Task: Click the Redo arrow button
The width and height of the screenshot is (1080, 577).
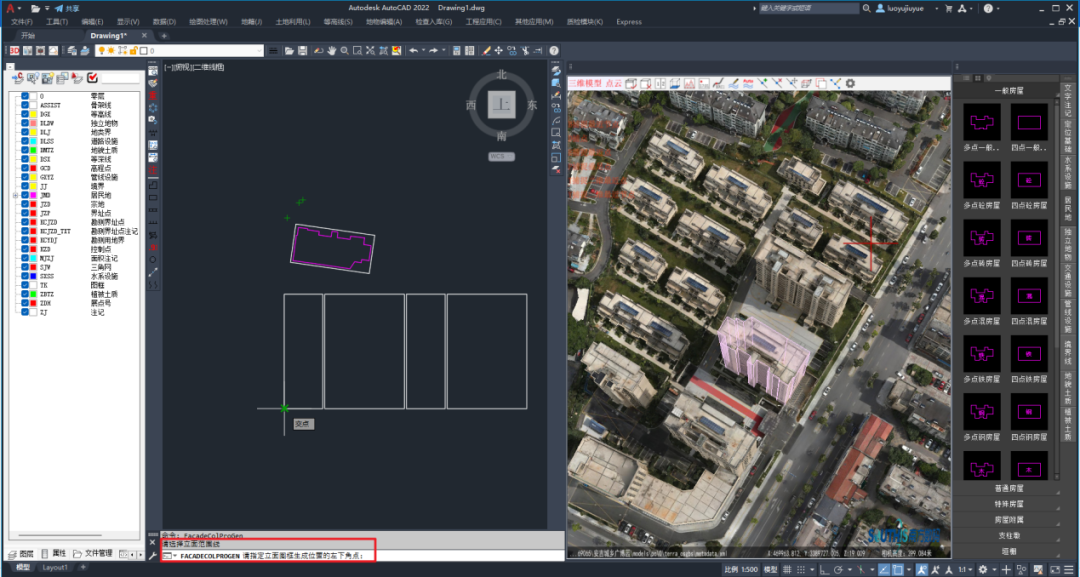Action: 434,50
